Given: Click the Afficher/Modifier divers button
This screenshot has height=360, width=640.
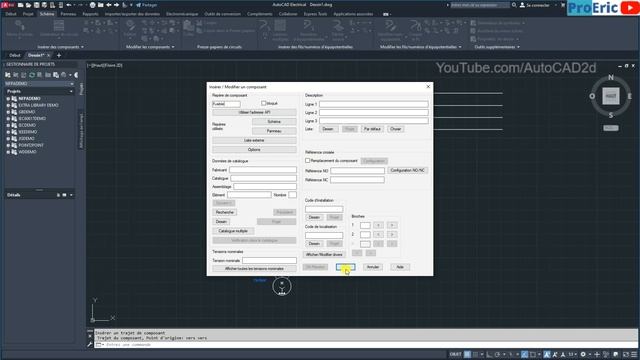Looking at the screenshot, I should tap(324, 254).
